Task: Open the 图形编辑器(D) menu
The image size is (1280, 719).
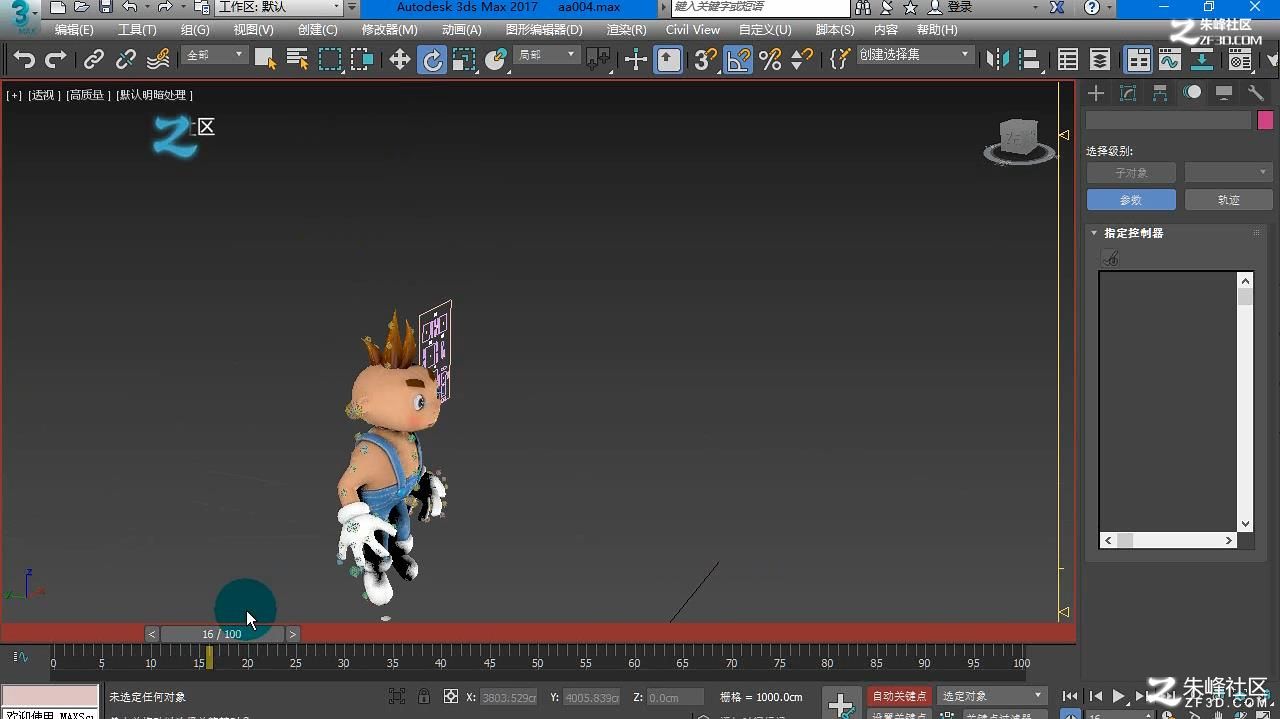Action: (544, 30)
